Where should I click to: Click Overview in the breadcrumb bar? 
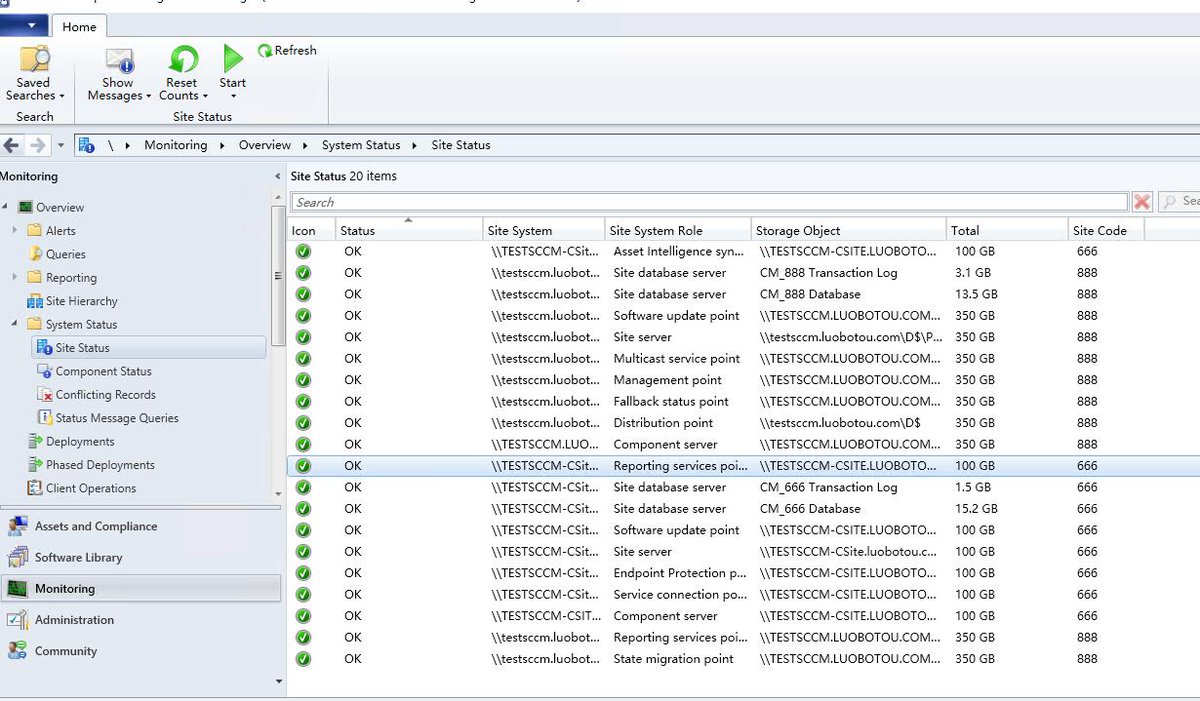tap(265, 145)
